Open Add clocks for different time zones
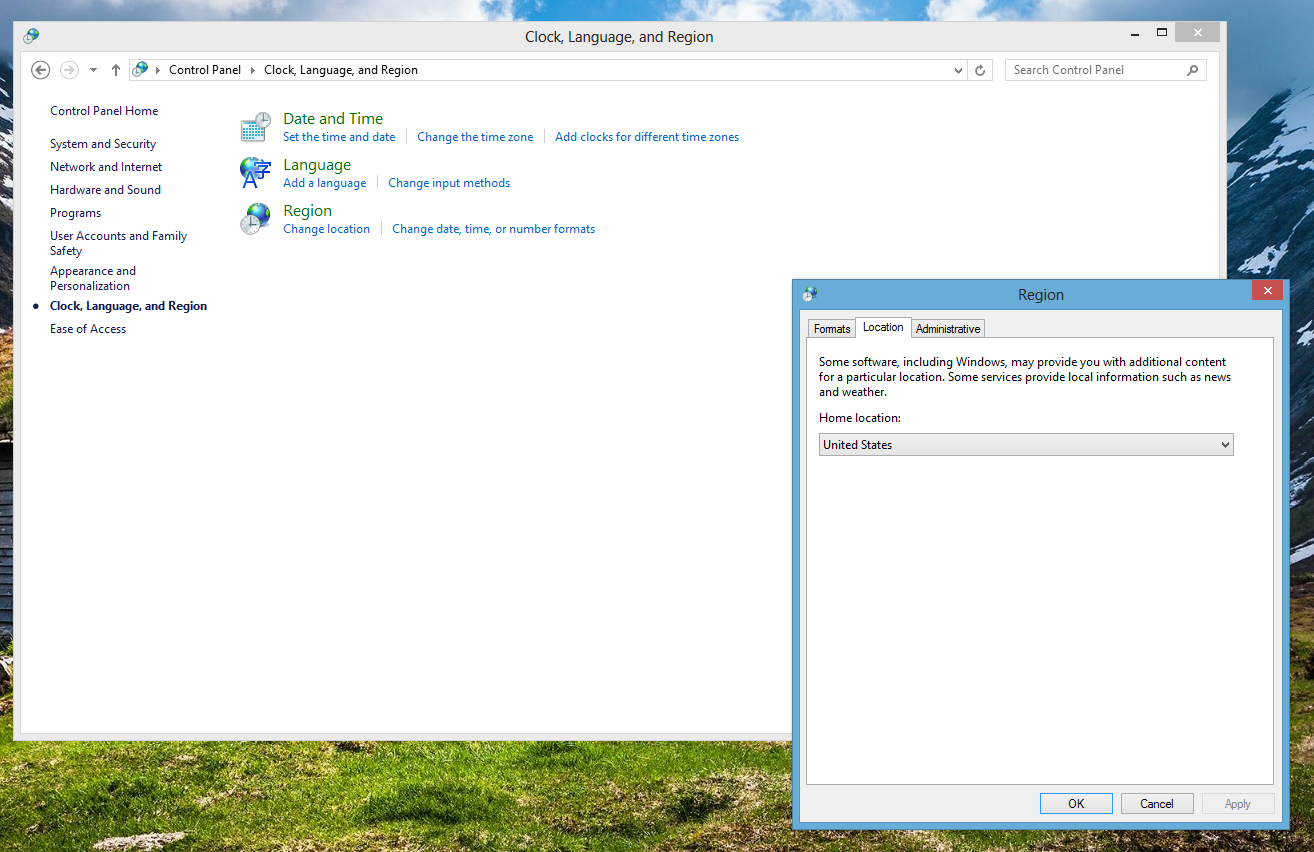Viewport: 1314px width, 852px height. pos(647,137)
